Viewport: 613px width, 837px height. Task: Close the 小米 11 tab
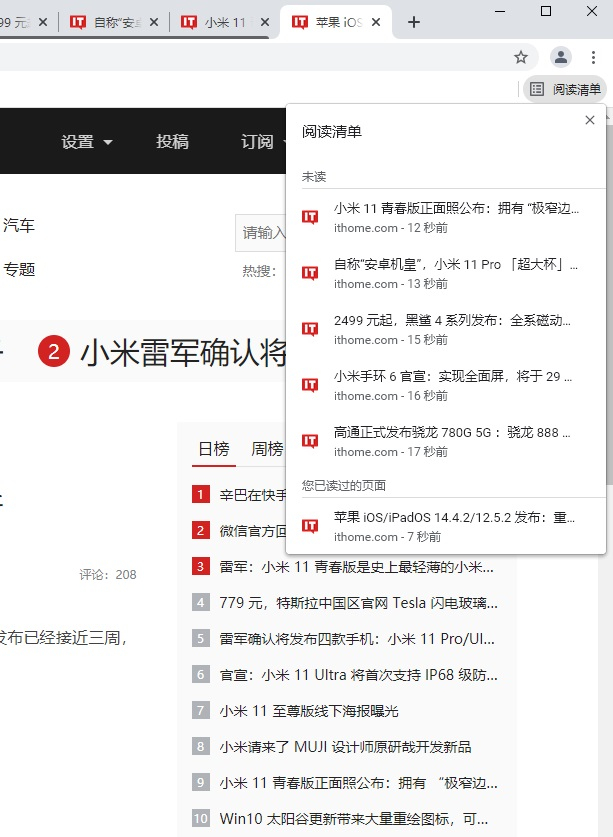coord(265,22)
